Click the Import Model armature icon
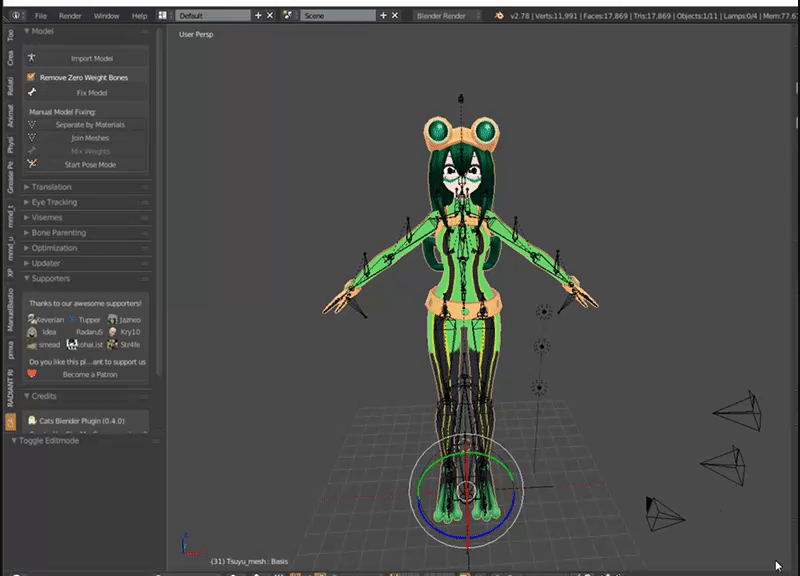Screen dimensions: 800x576 (x=32, y=58)
